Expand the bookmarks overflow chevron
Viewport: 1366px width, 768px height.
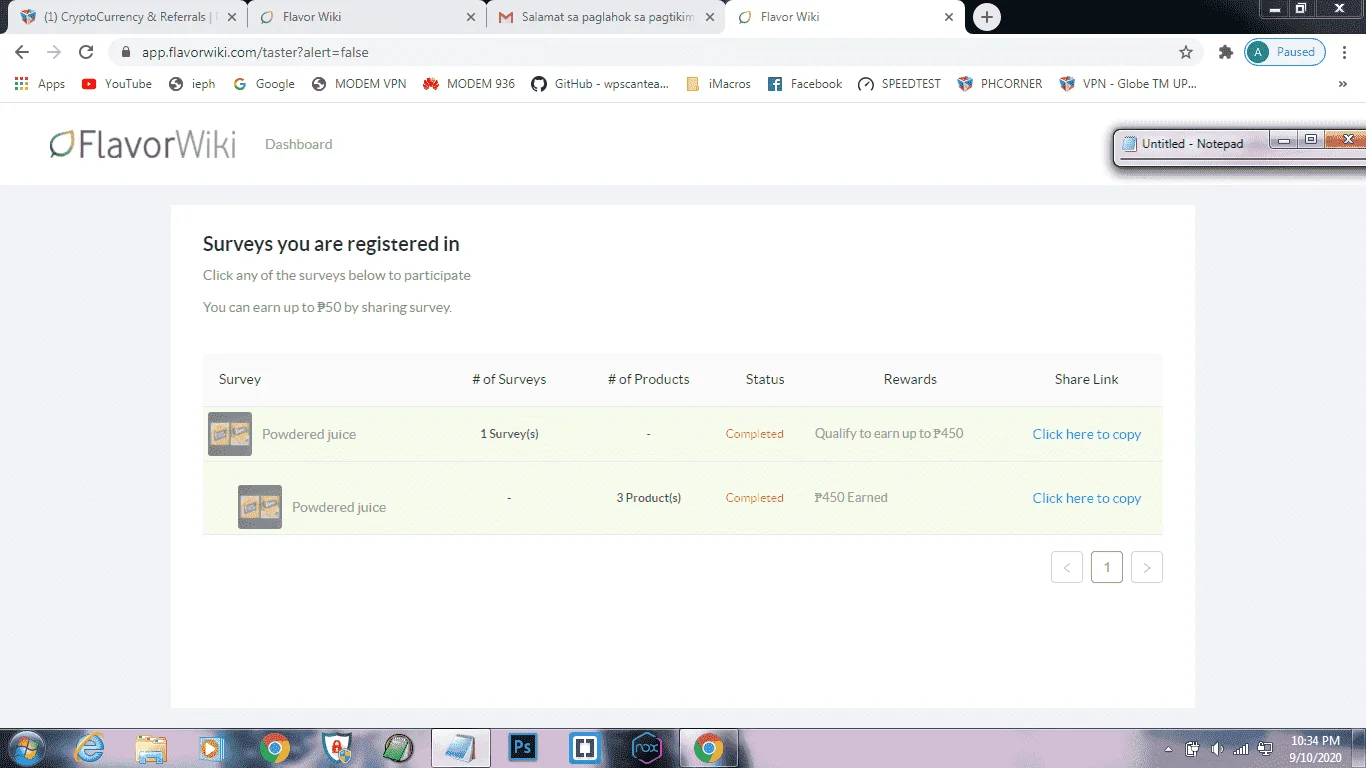pos(1343,84)
